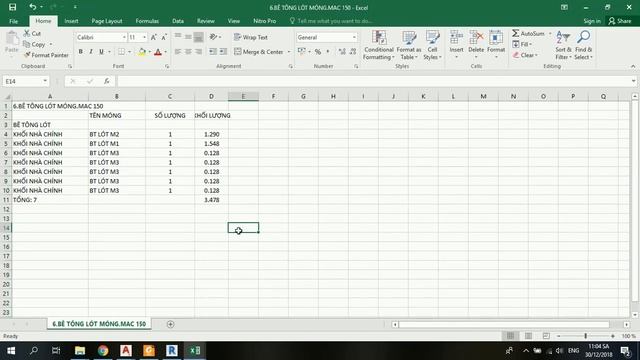The width and height of the screenshot is (640, 360).
Task: Align text to the right
Action: click(x=198, y=52)
